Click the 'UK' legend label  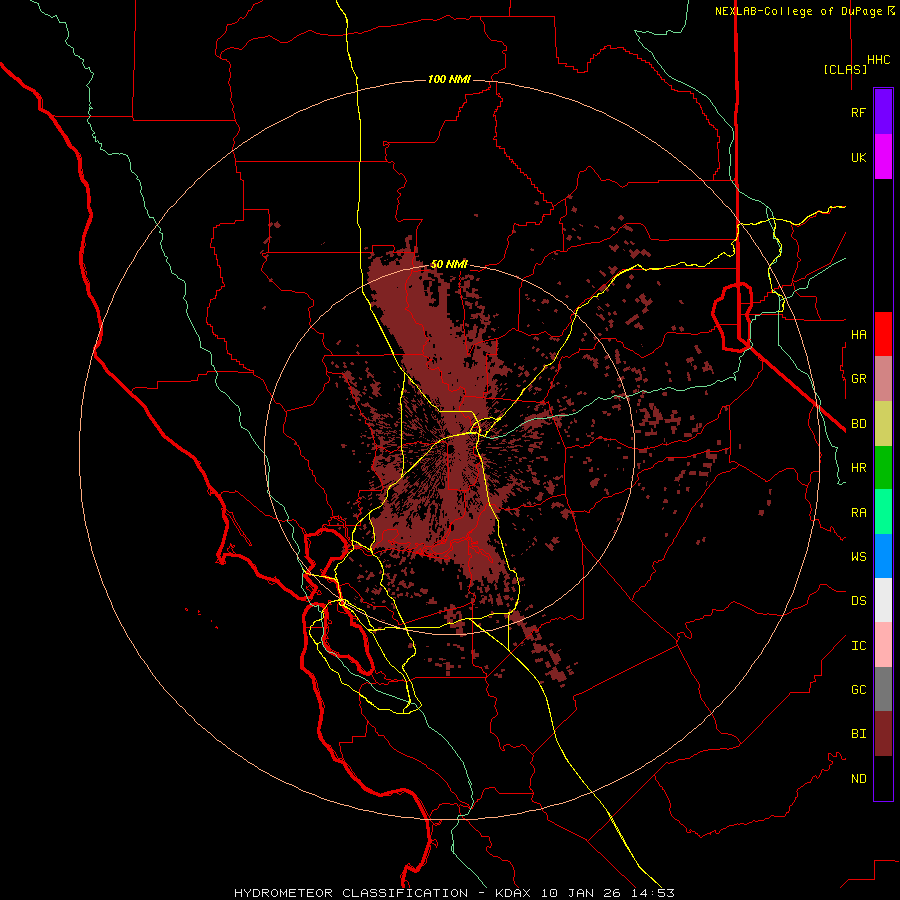[858, 158]
